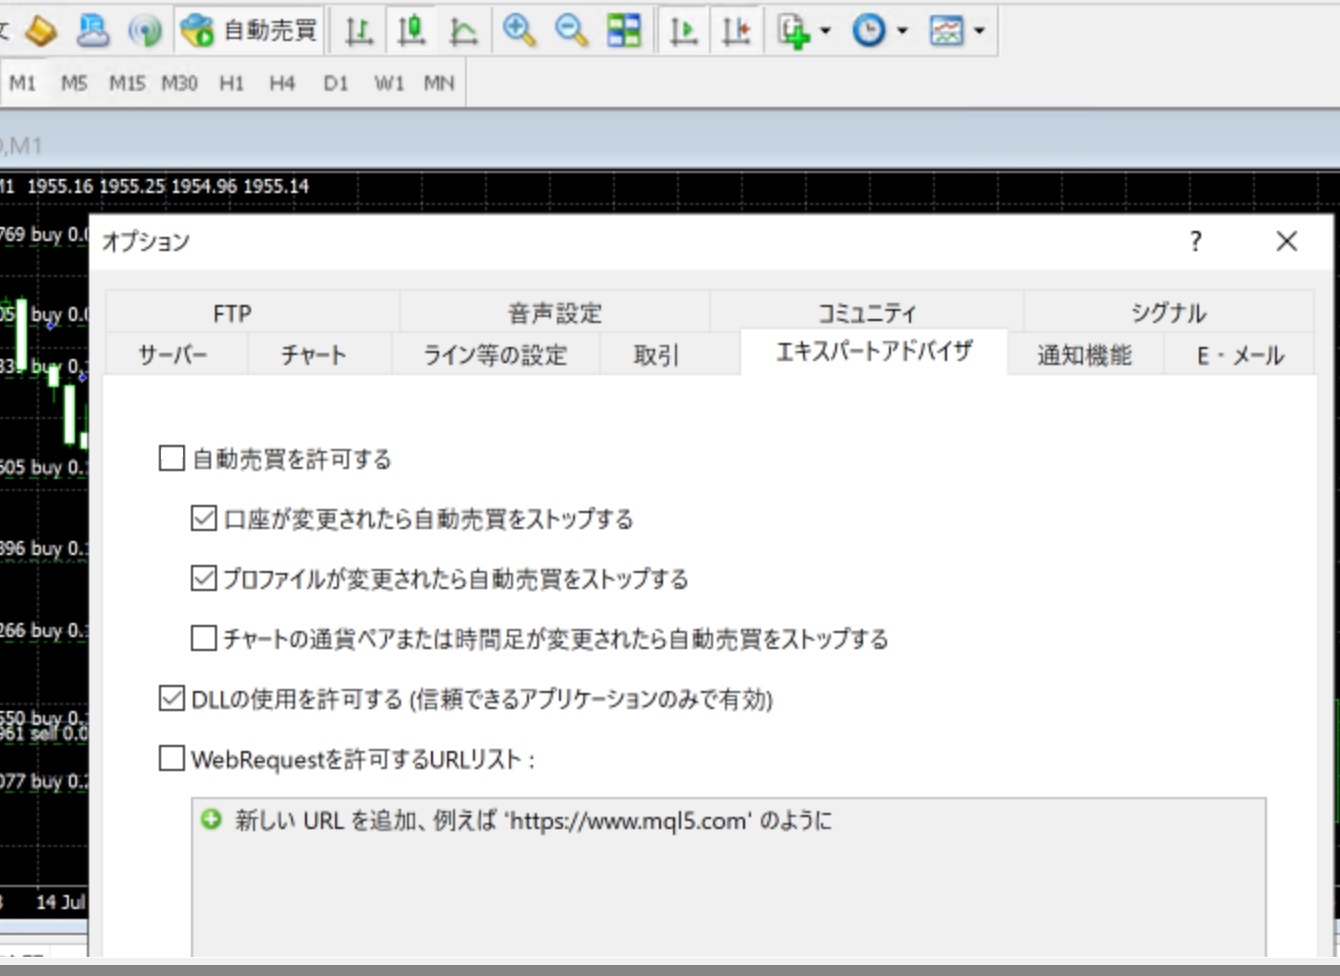Open the templates dropdown arrow

[979, 31]
